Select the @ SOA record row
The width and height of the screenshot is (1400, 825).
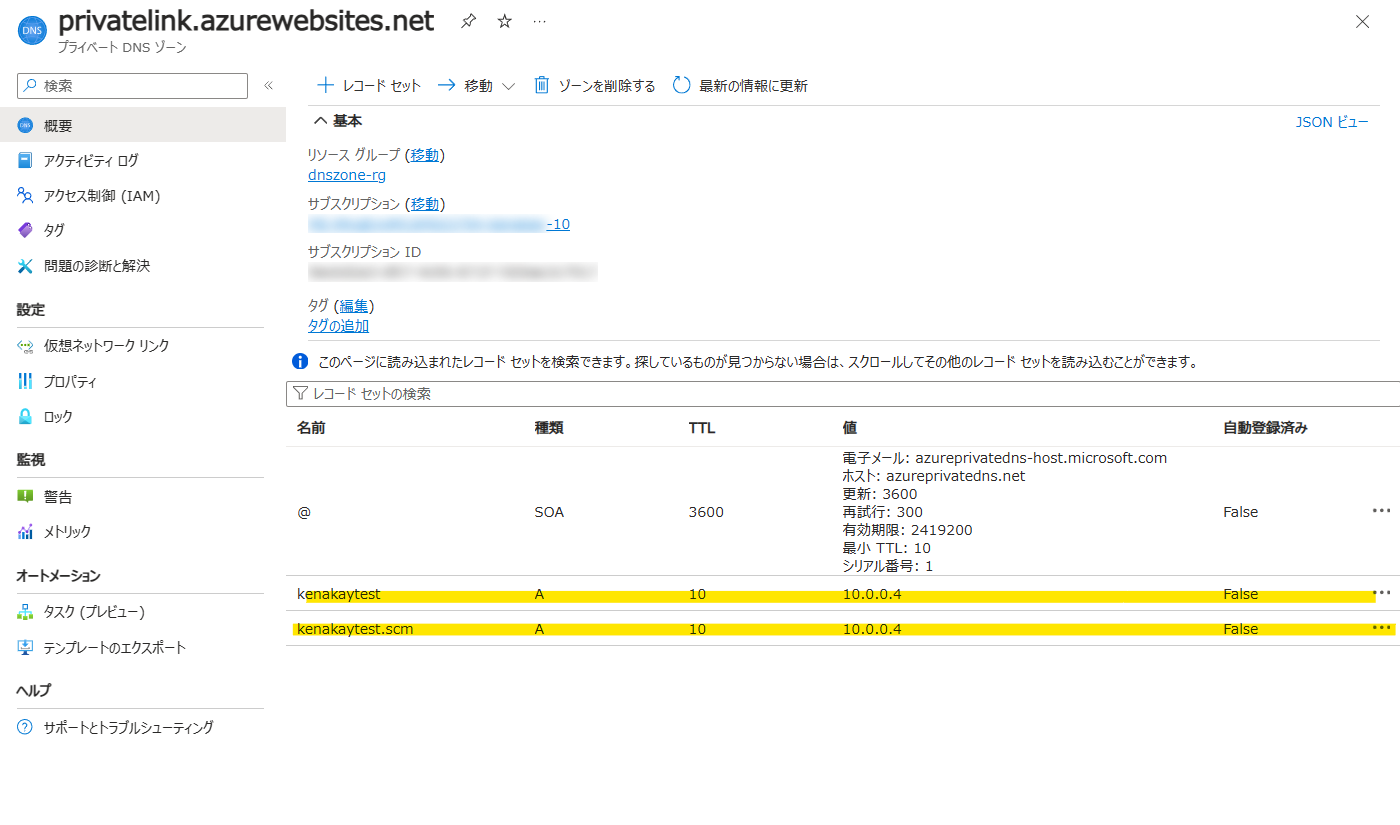[843, 511]
